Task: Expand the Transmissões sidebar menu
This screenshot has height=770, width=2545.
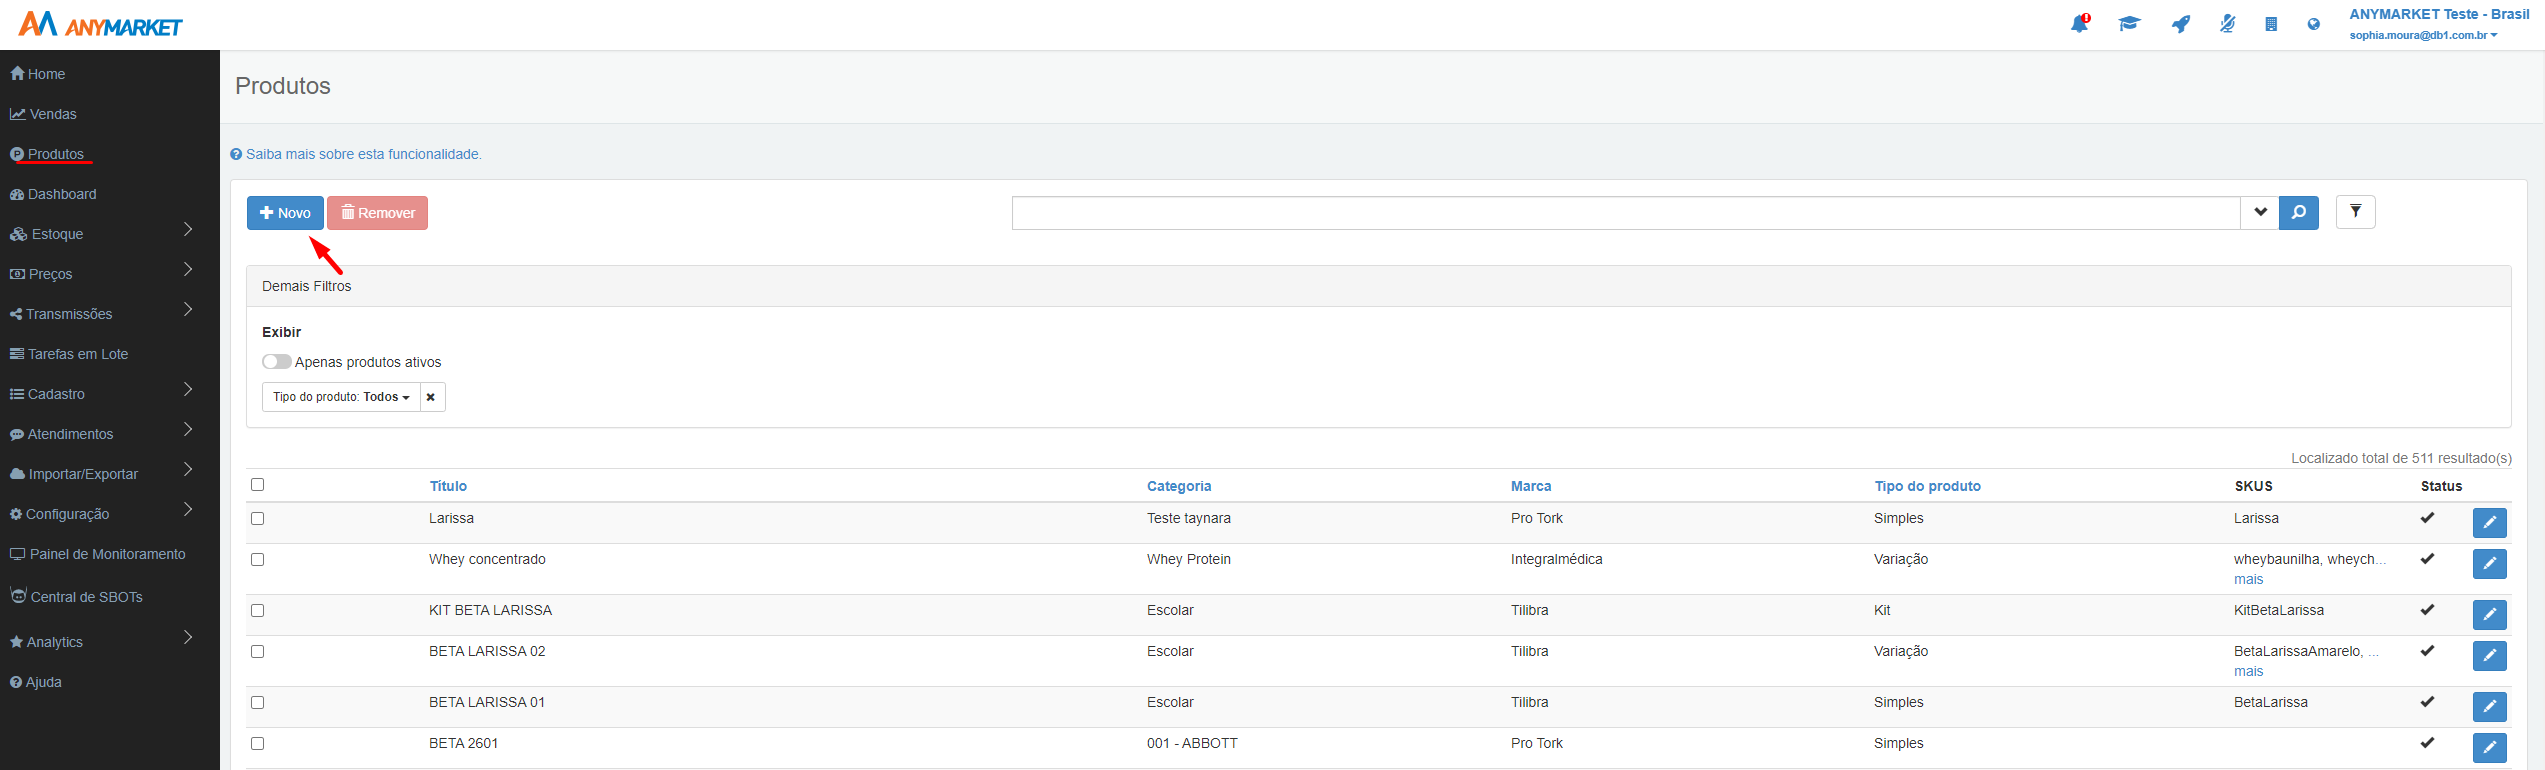Action: pyautogui.click(x=188, y=310)
